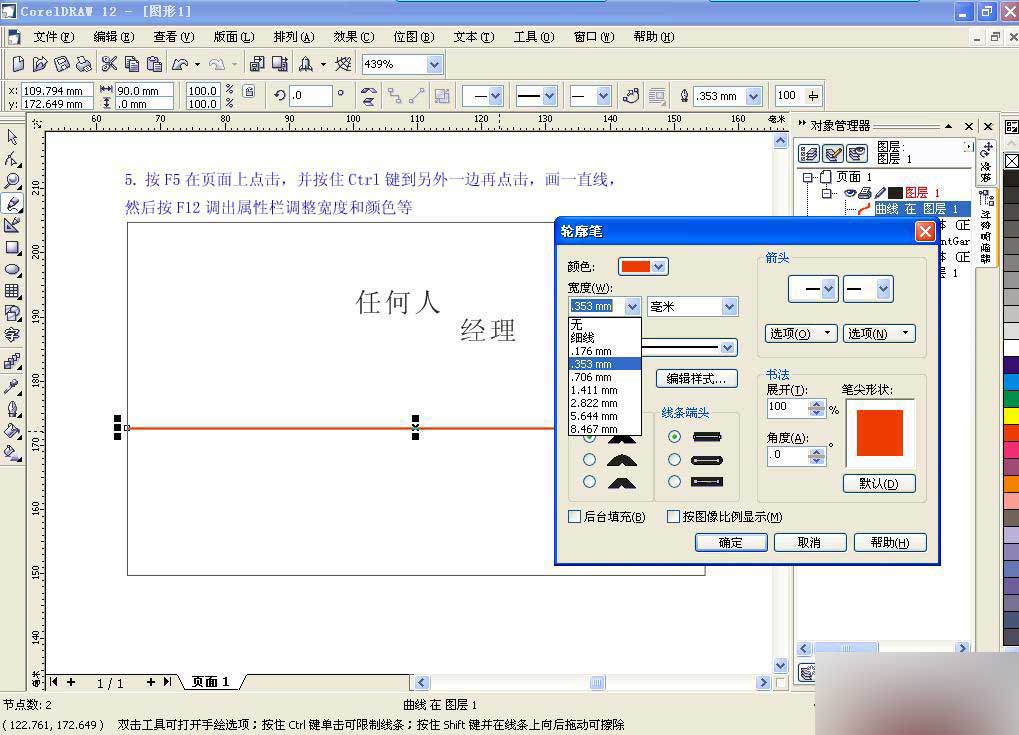
Task: Open the Fill bucket tool flyout
Action: tap(12, 431)
